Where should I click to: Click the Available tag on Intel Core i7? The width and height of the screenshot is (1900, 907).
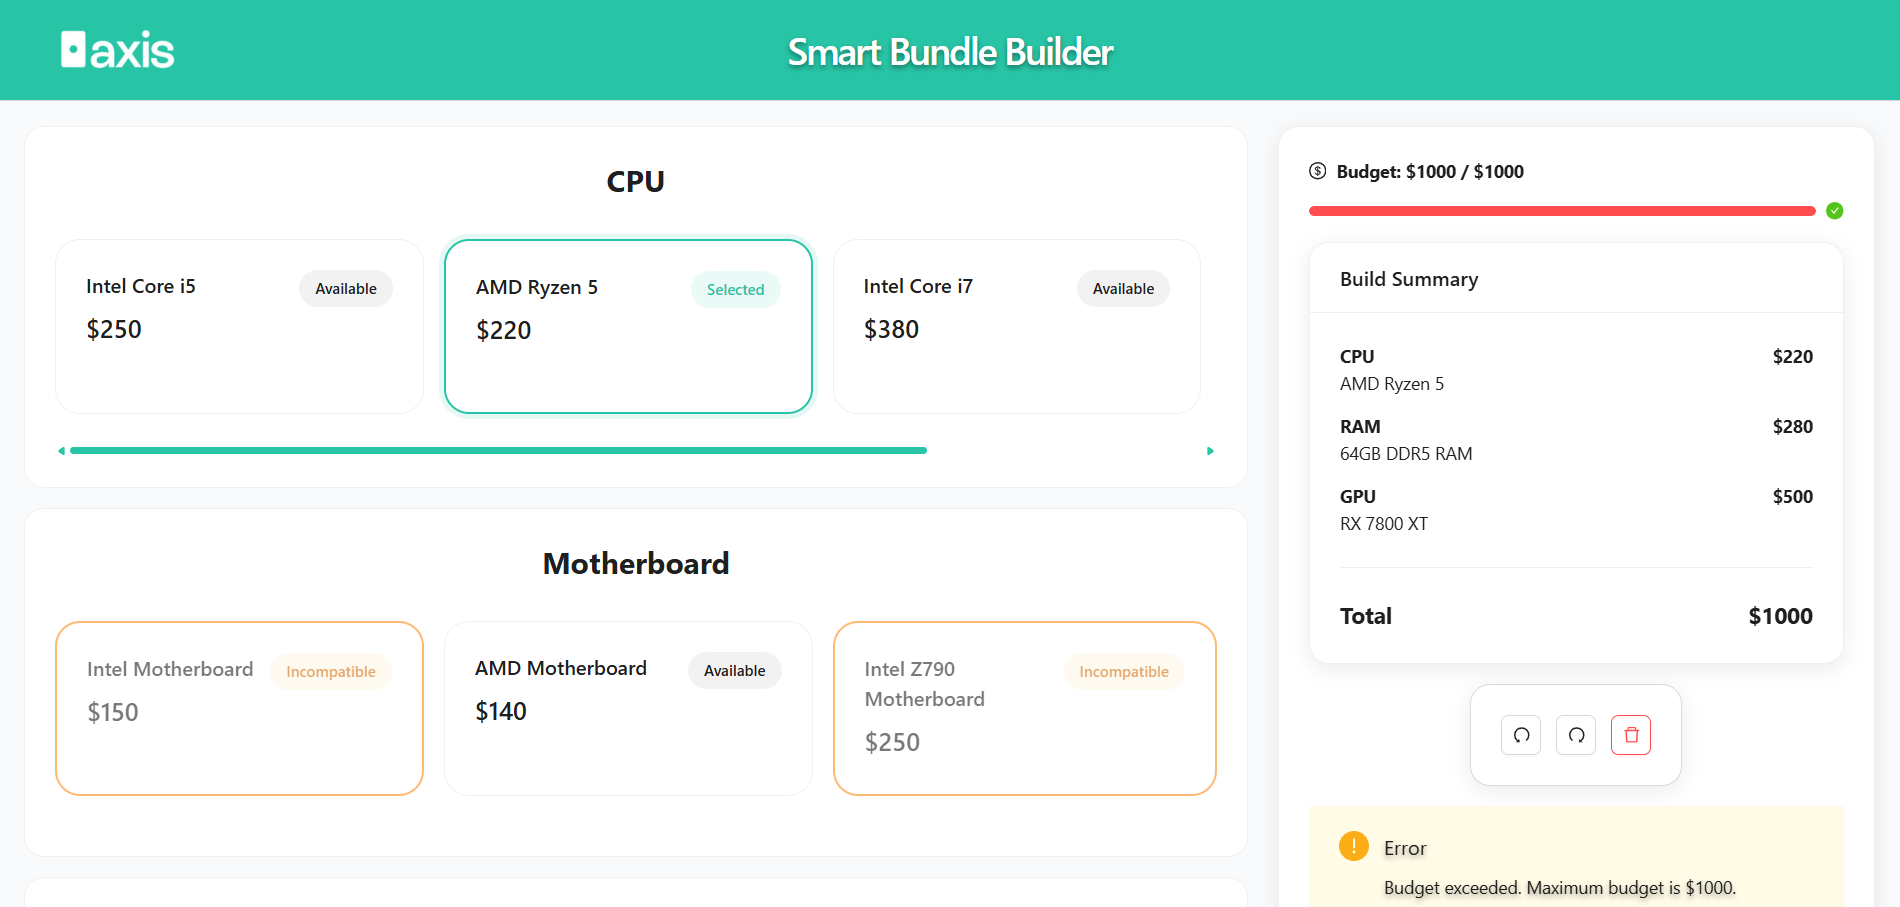tap(1123, 289)
